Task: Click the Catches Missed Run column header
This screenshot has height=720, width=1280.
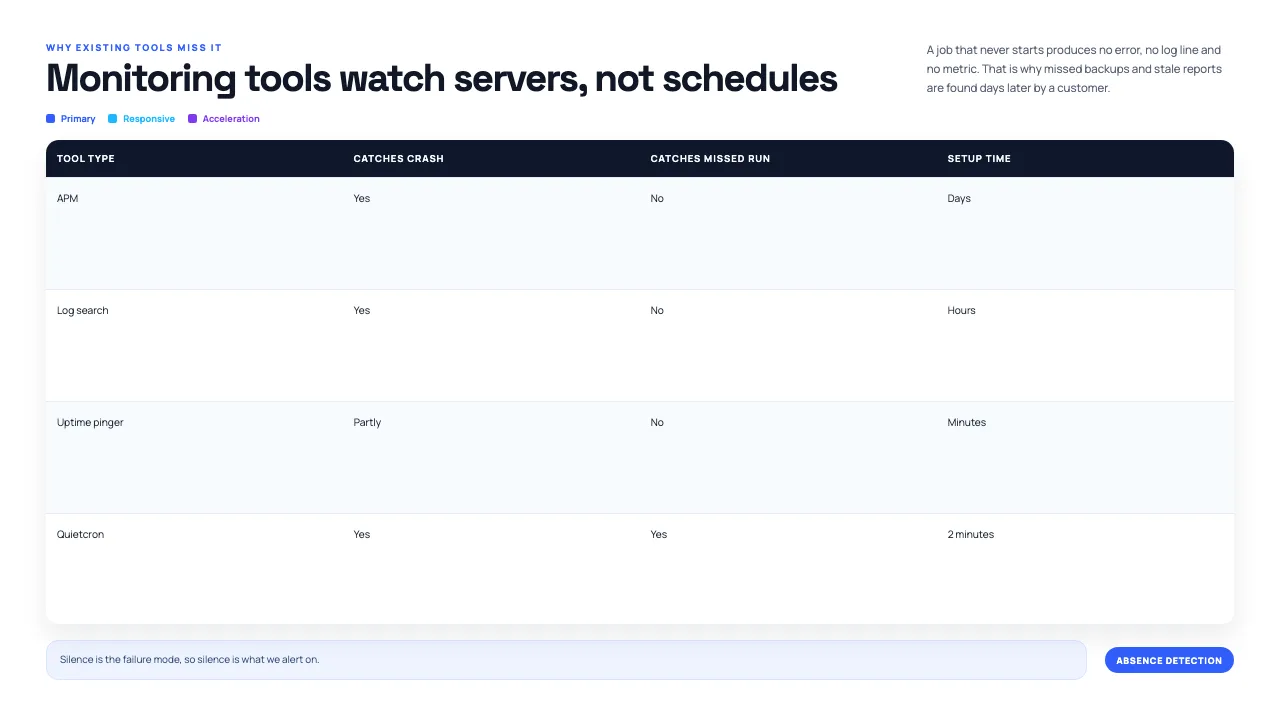Action: [x=710, y=158]
